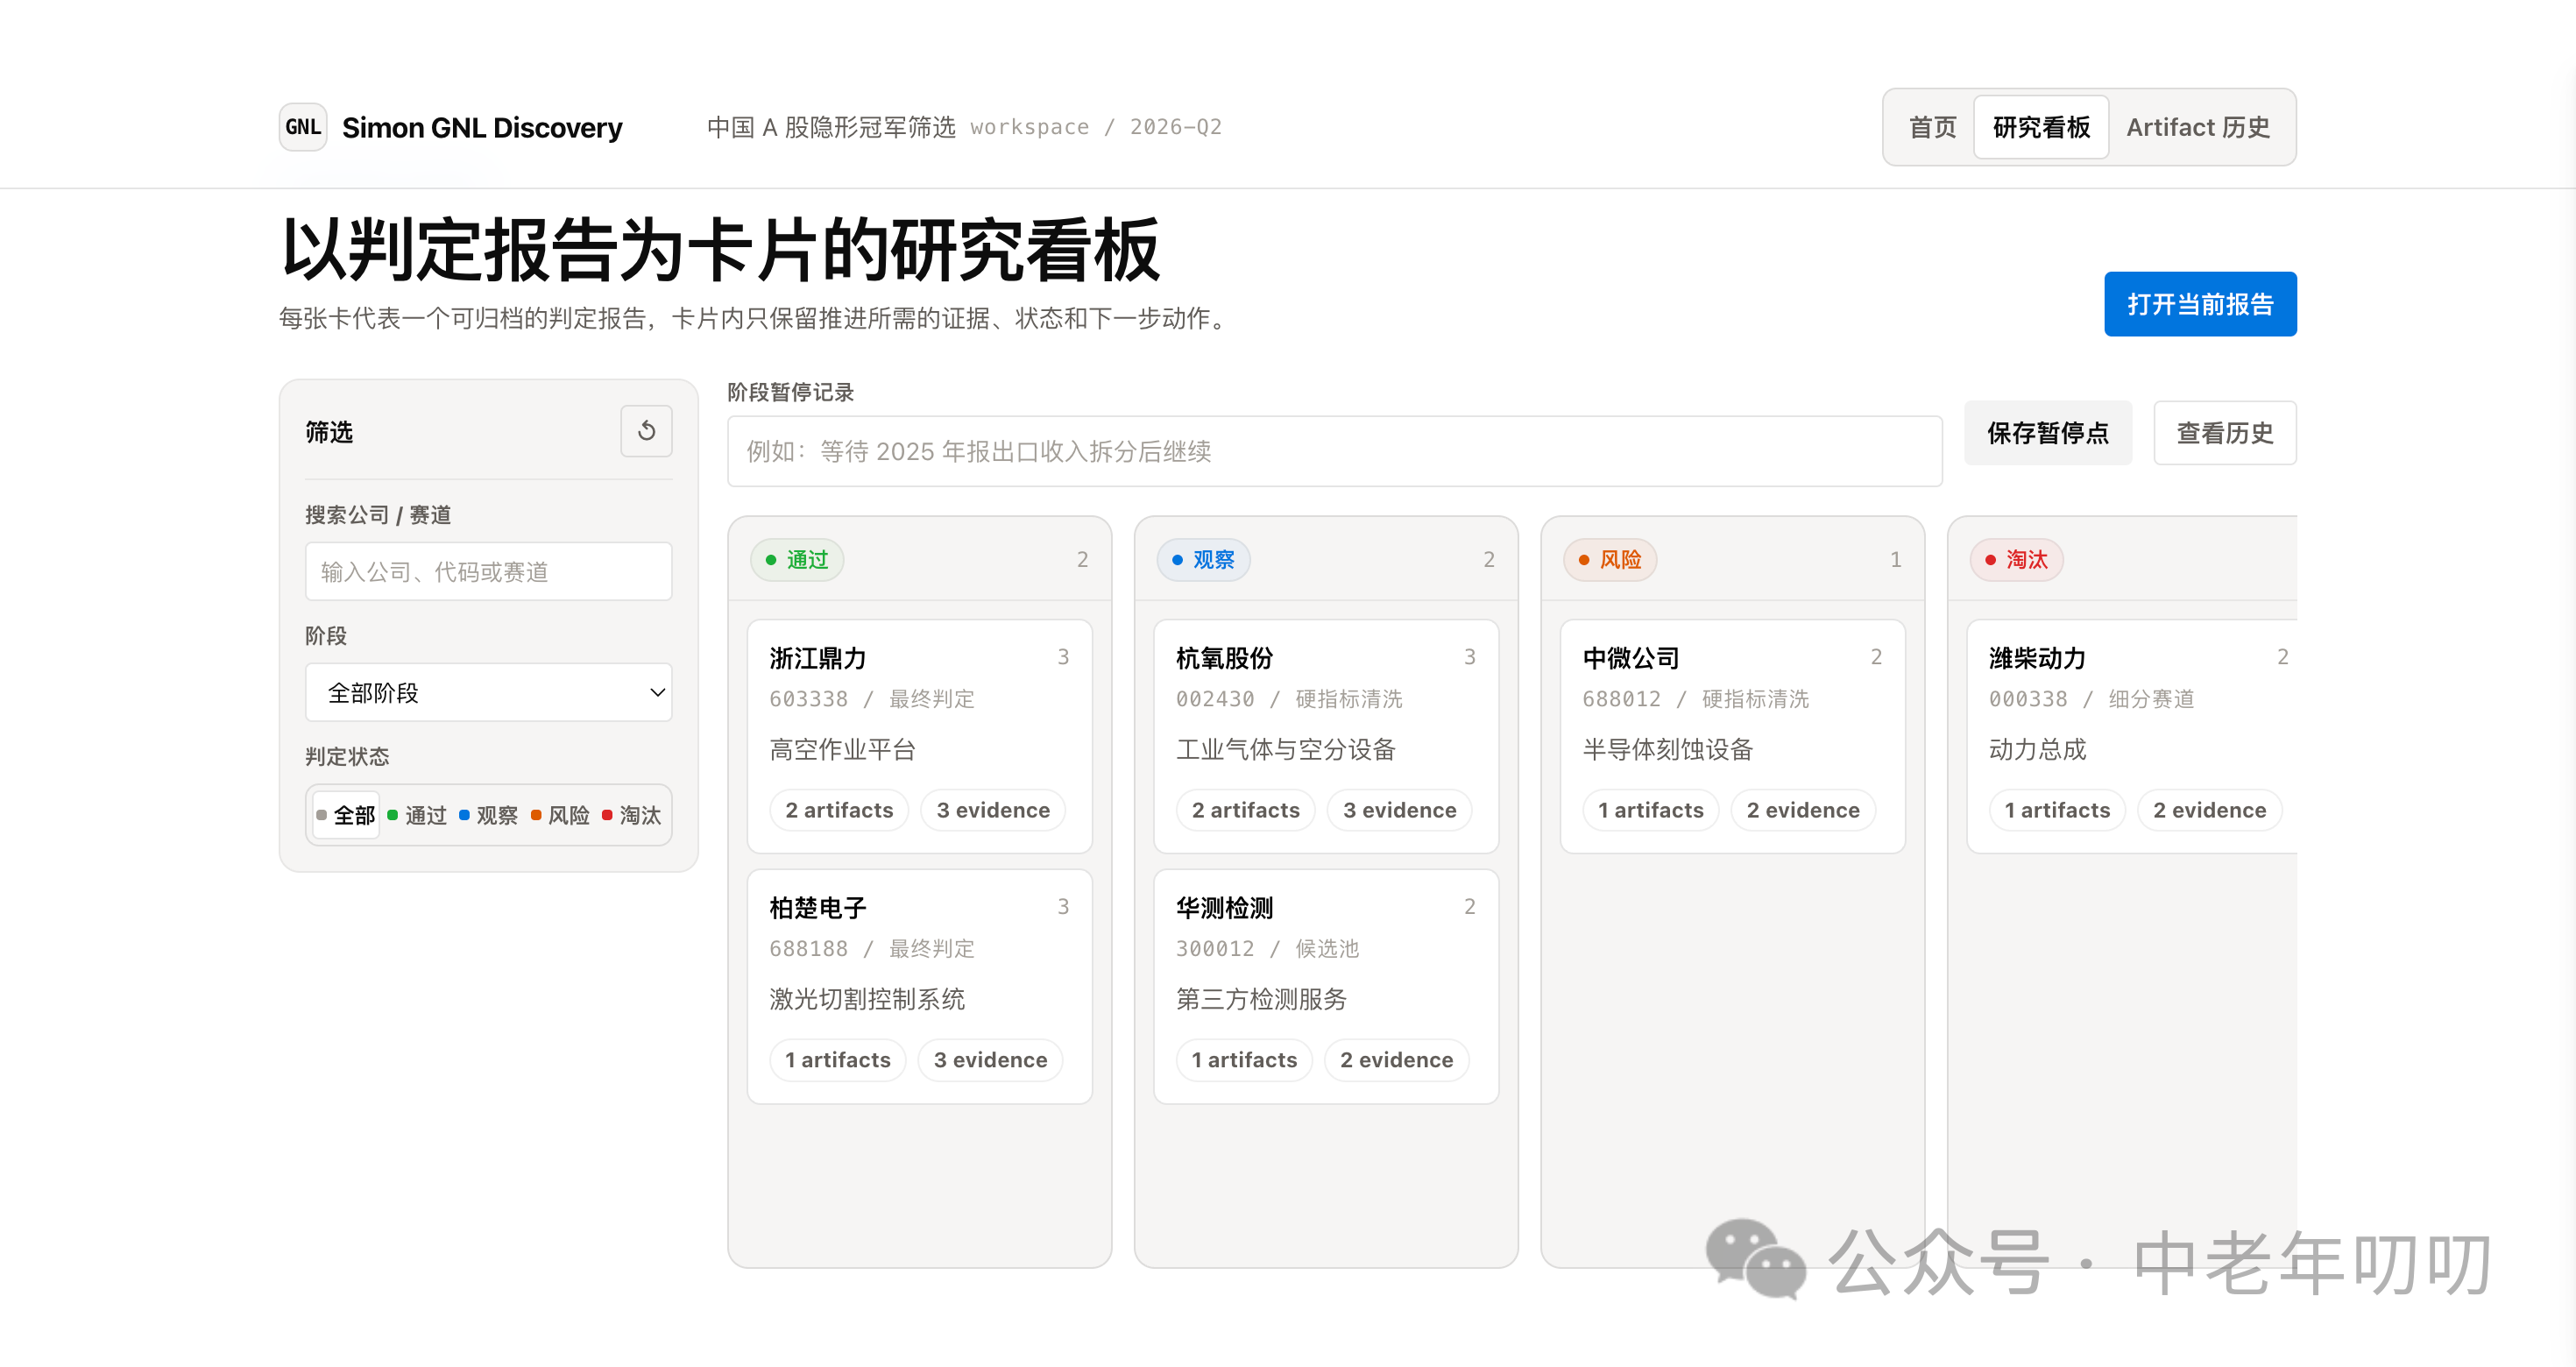The width and height of the screenshot is (2576, 1367).
Task: Click the 第三方检测服务 sector text
Action: (1261, 999)
